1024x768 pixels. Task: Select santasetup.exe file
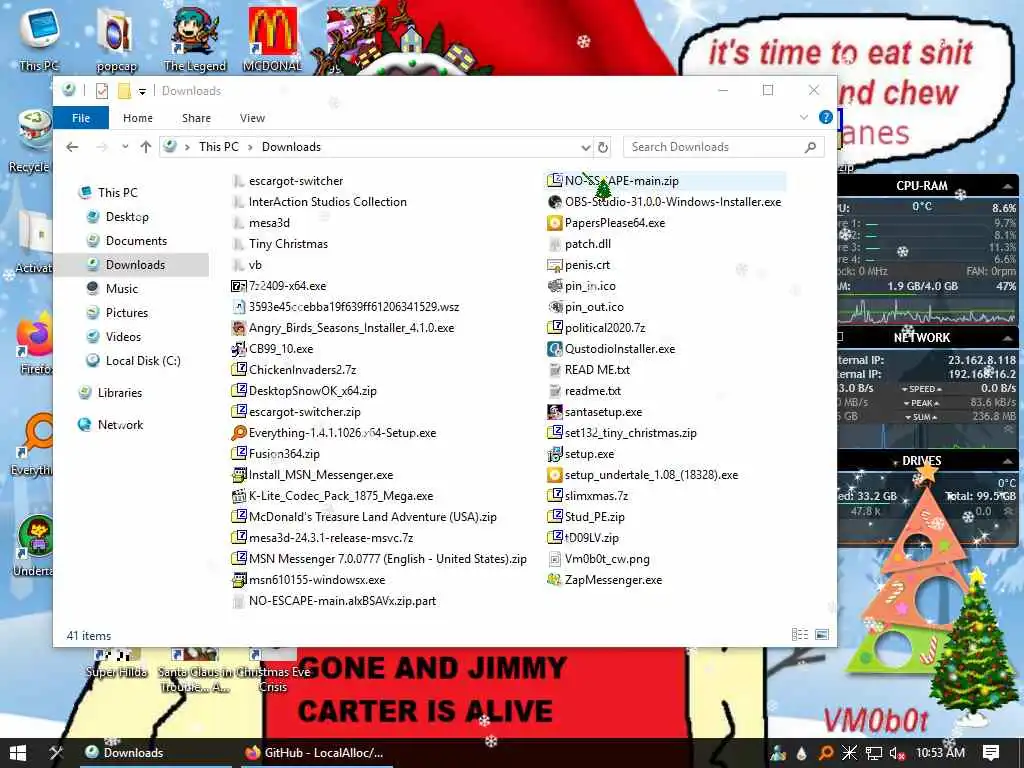coord(594,412)
